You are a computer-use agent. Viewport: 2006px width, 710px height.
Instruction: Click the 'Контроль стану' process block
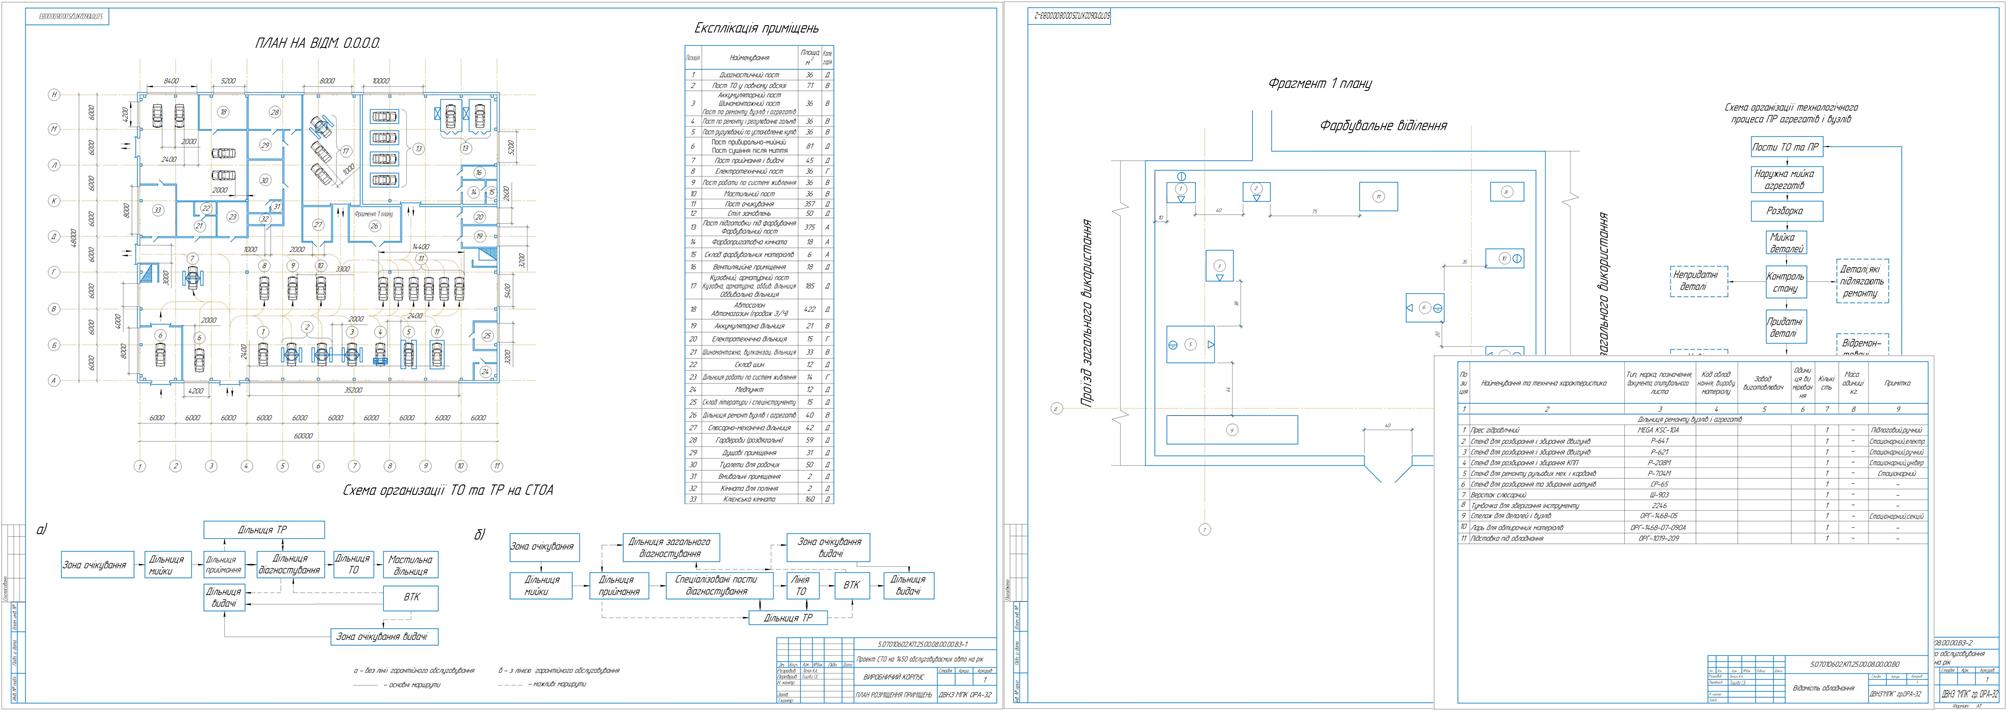pyautogui.click(x=1785, y=282)
